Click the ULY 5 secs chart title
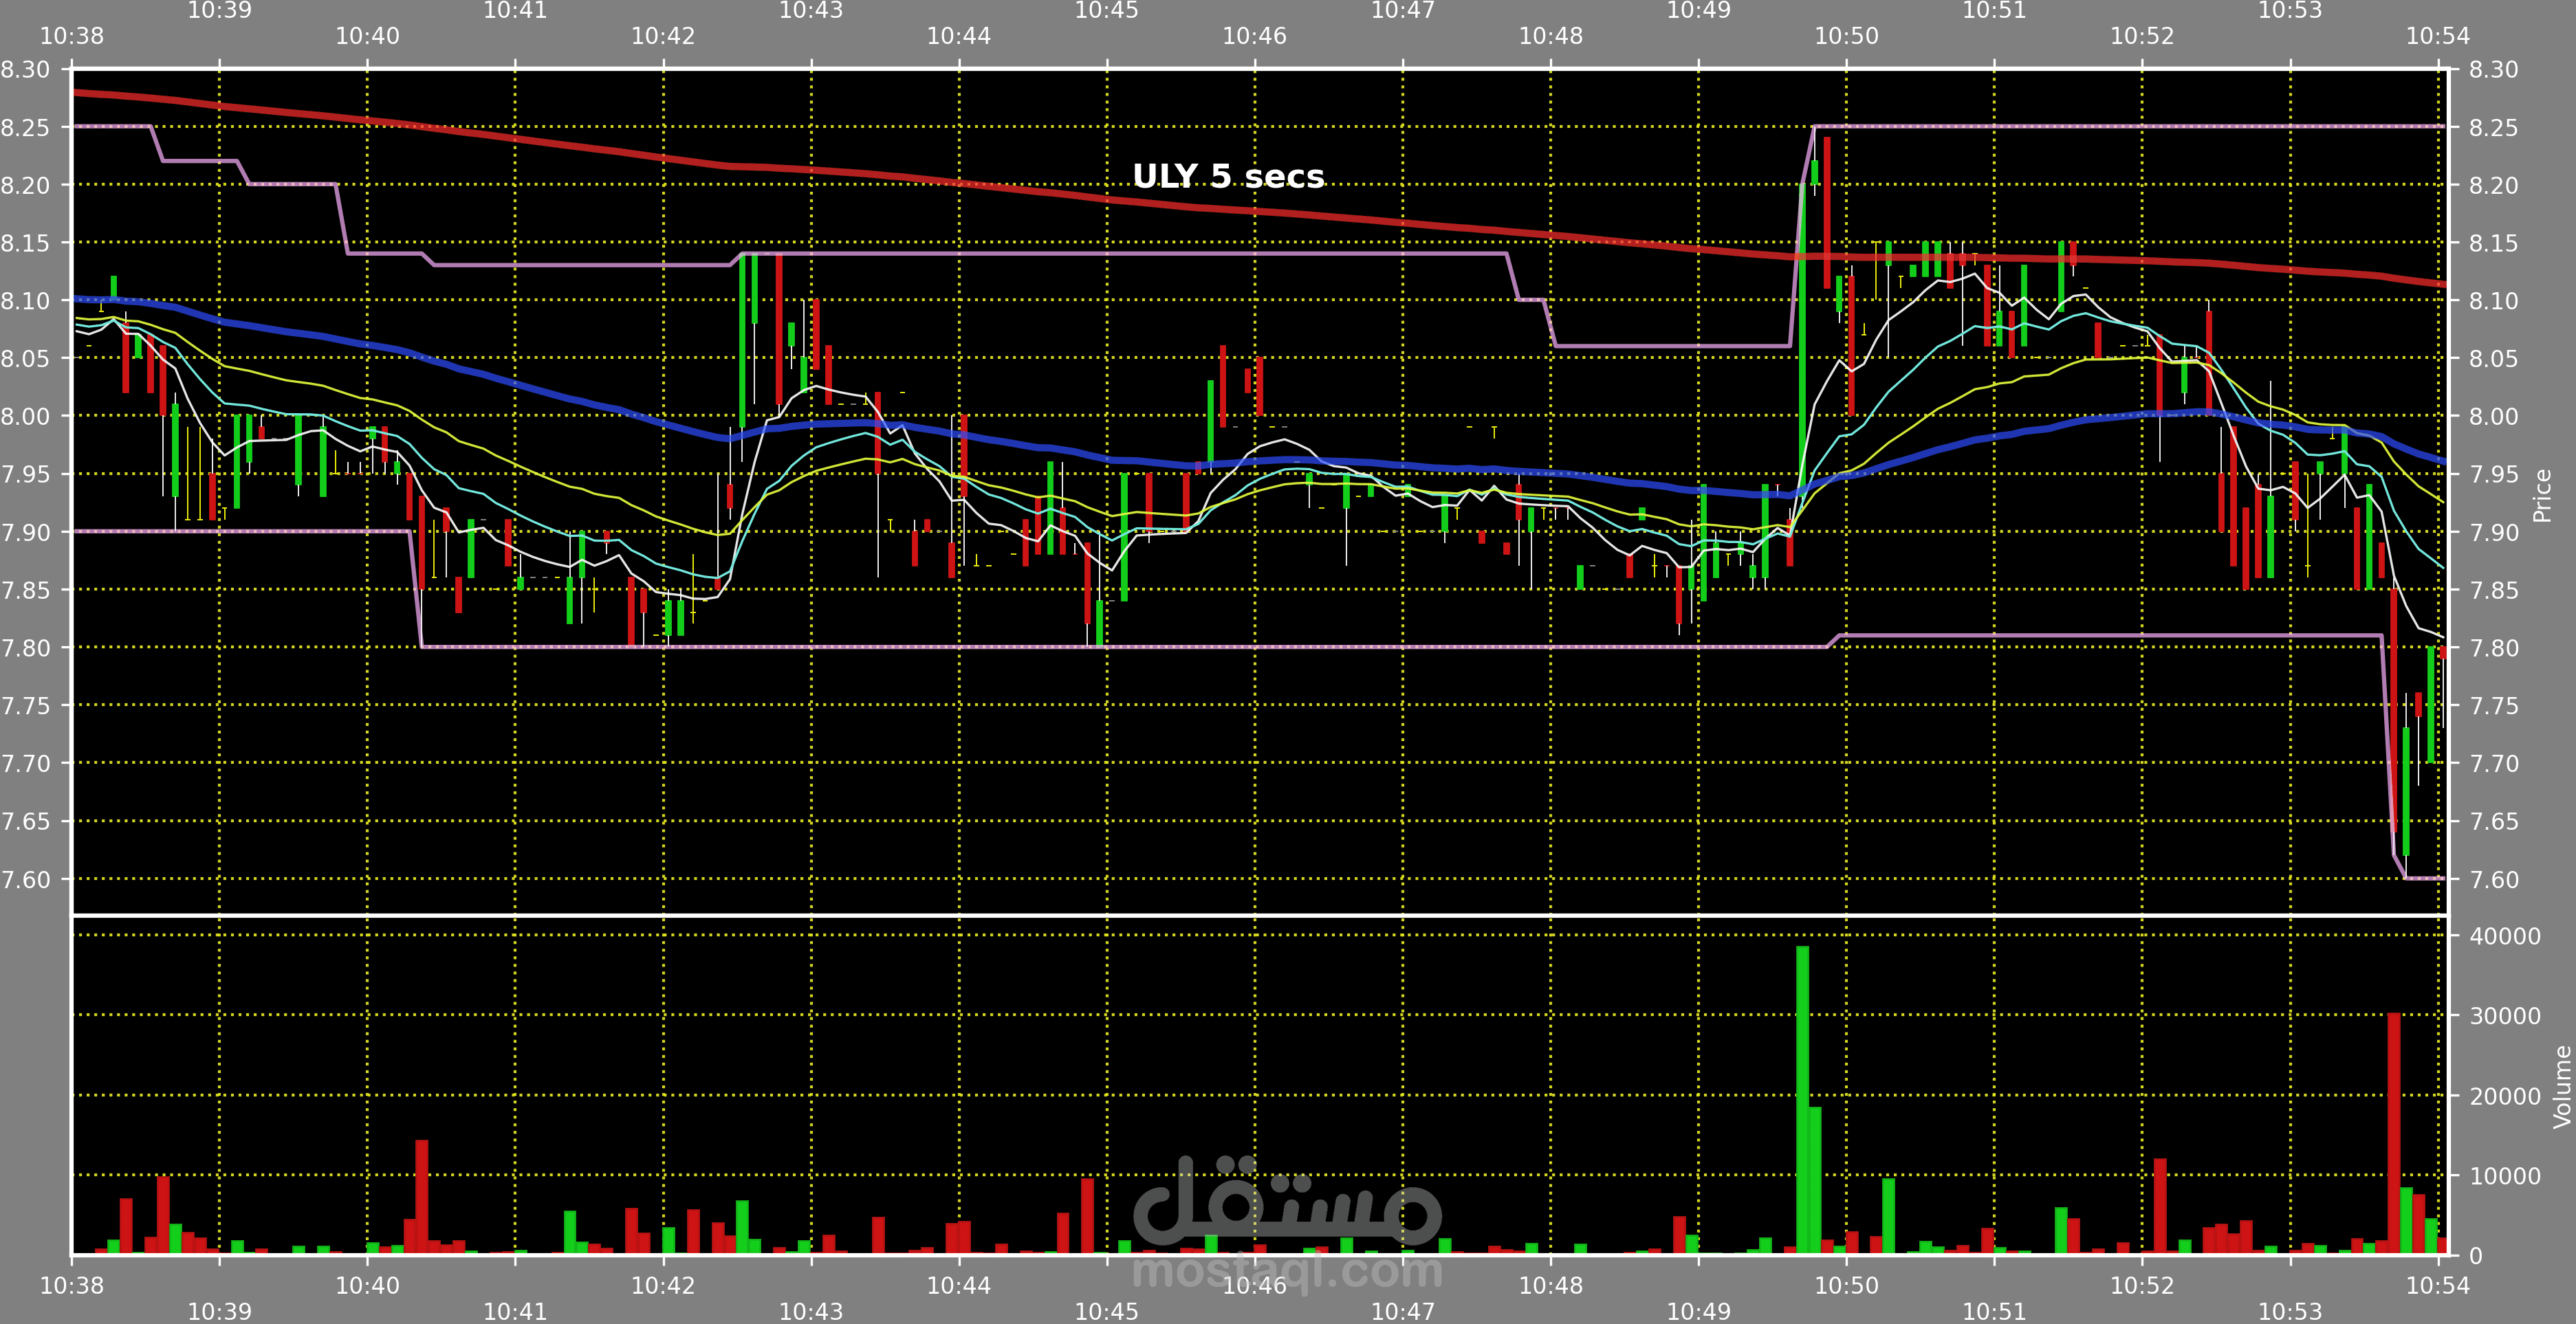The height and width of the screenshot is (1324, 2576). point(1228,176)
